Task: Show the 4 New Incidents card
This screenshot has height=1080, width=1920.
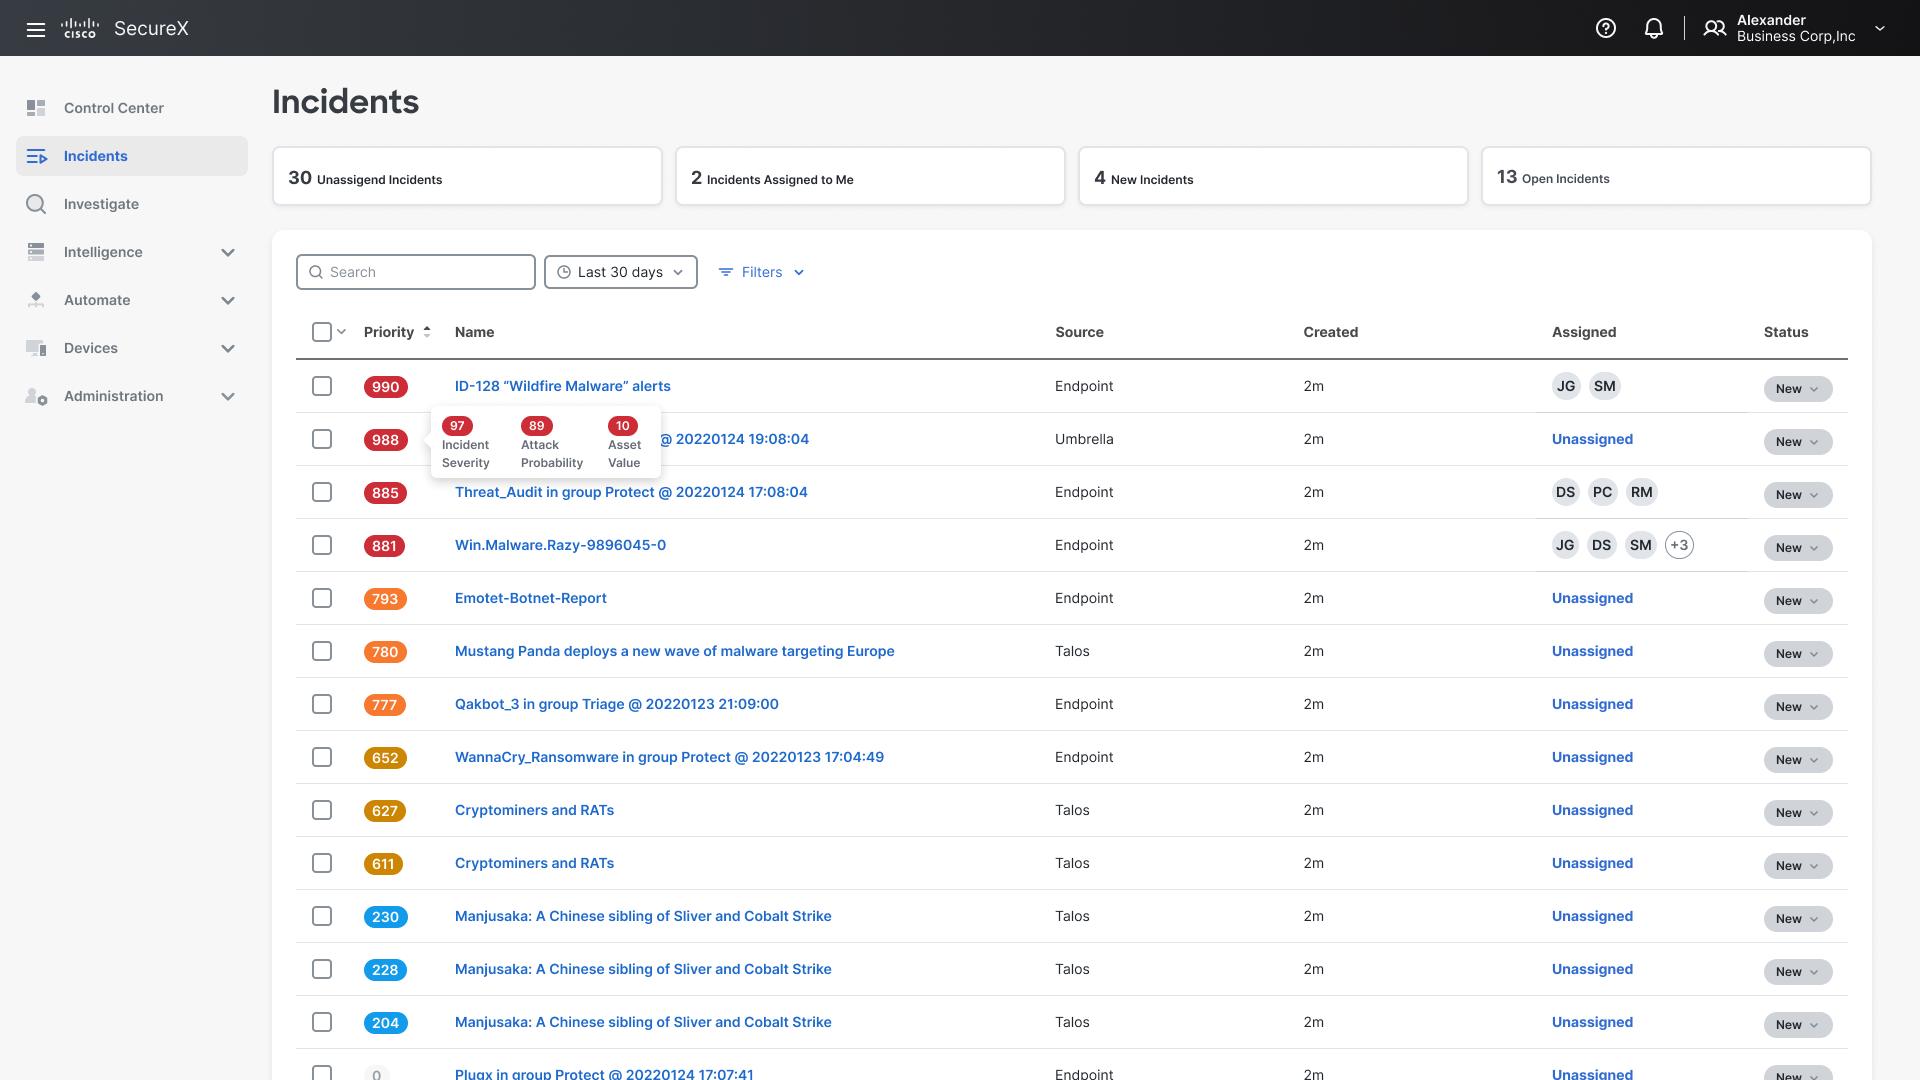Action: pos(1273,177)
